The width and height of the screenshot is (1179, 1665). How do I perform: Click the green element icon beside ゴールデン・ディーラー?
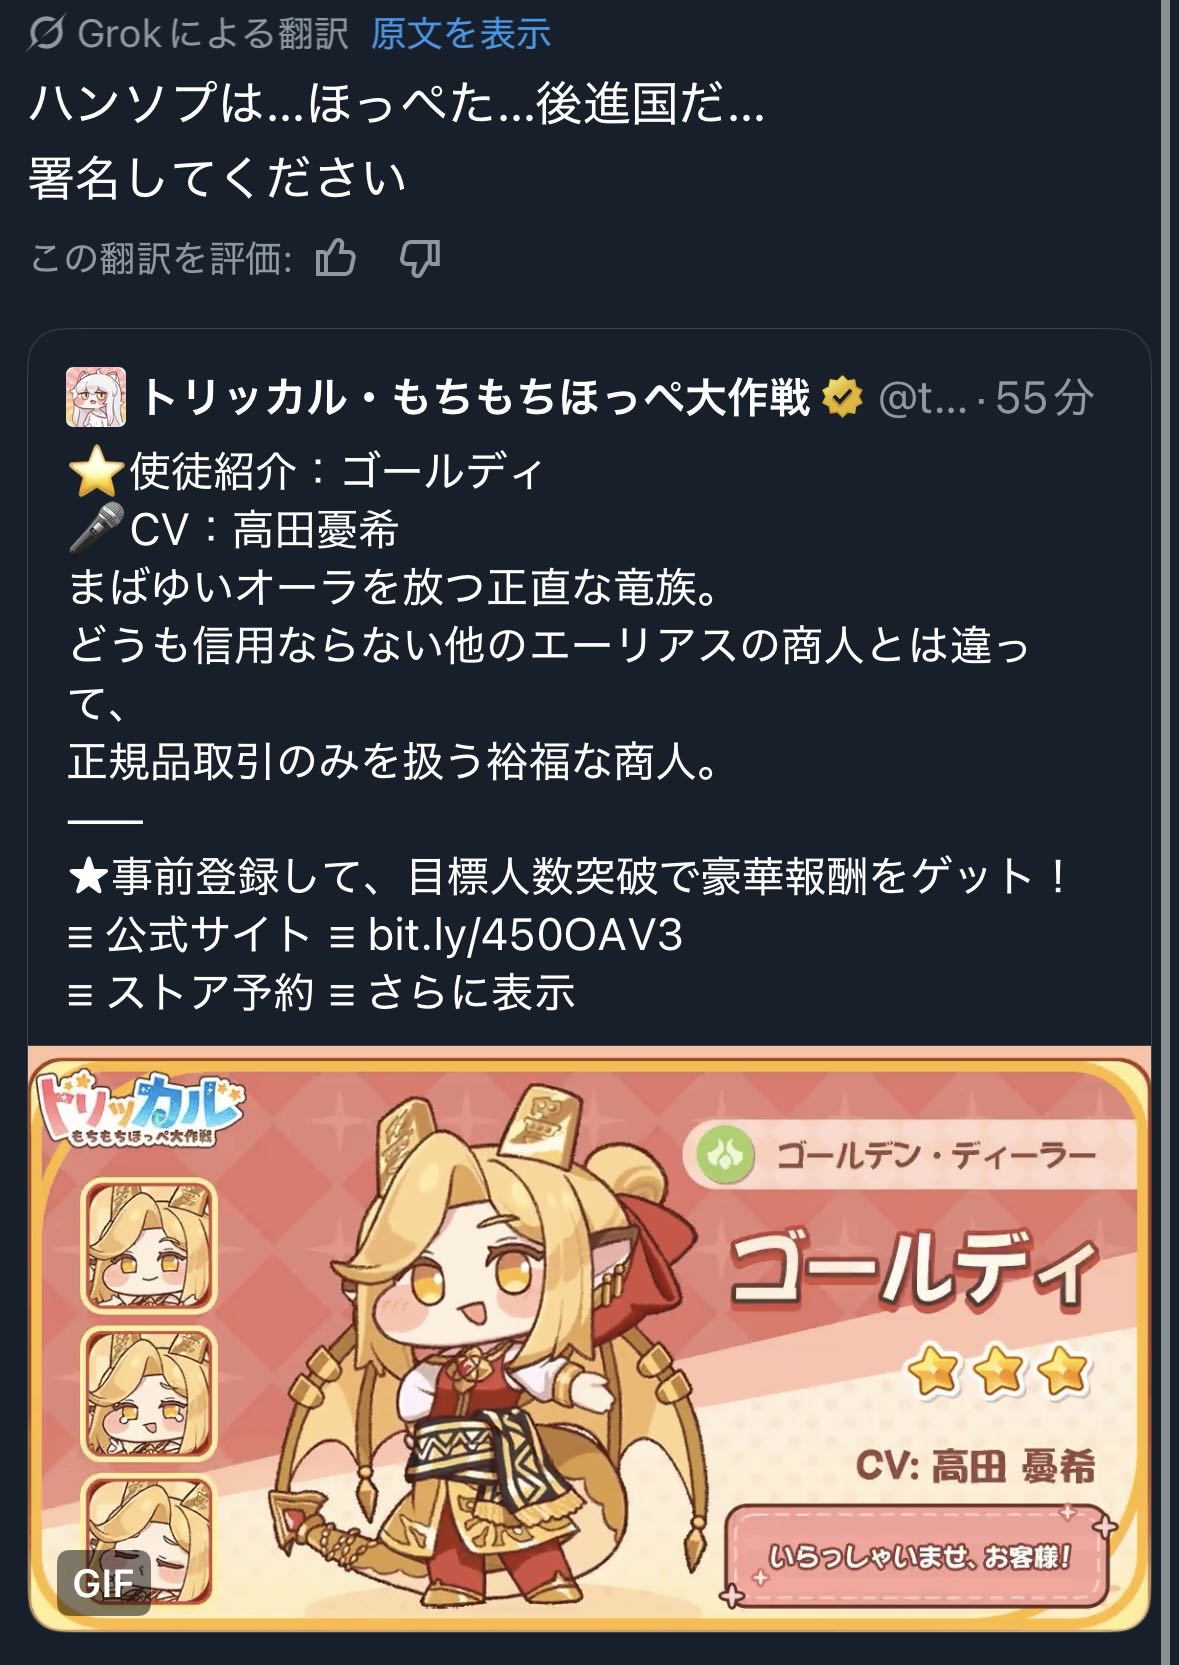coord(726,1155)
